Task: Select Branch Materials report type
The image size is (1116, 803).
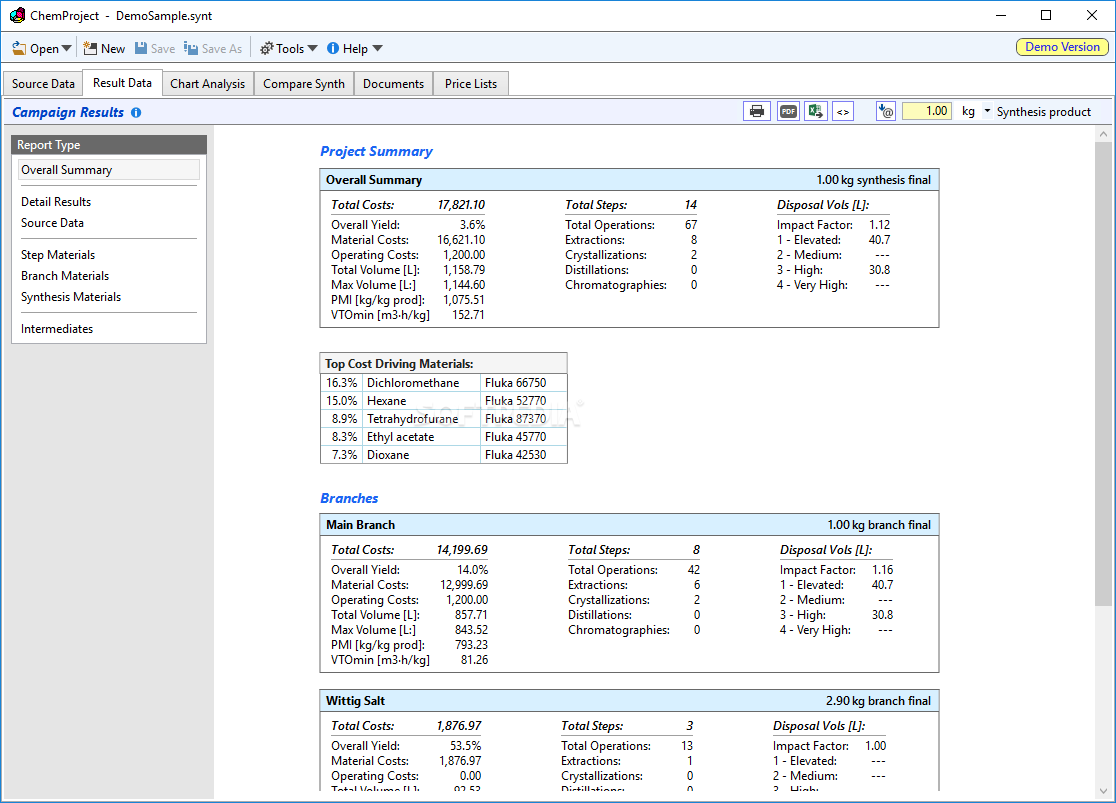Action: (65, 275)
